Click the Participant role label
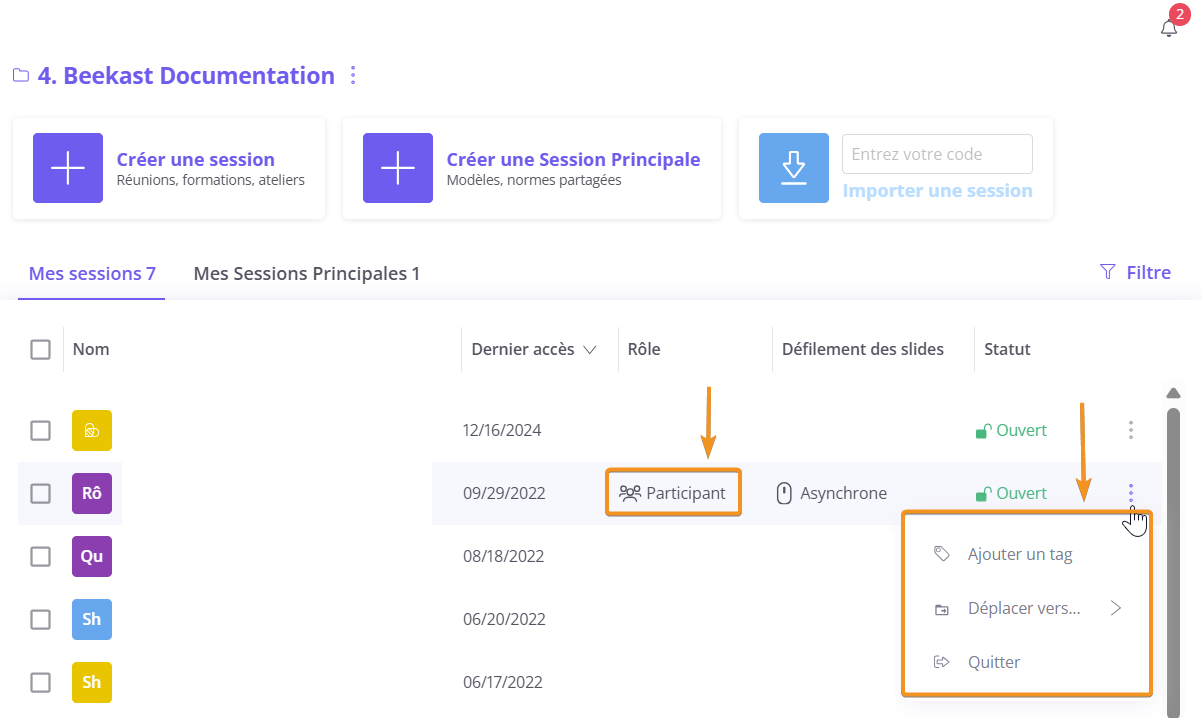The height and width of the screenshot is (718, 1202). tap(686, 493)
